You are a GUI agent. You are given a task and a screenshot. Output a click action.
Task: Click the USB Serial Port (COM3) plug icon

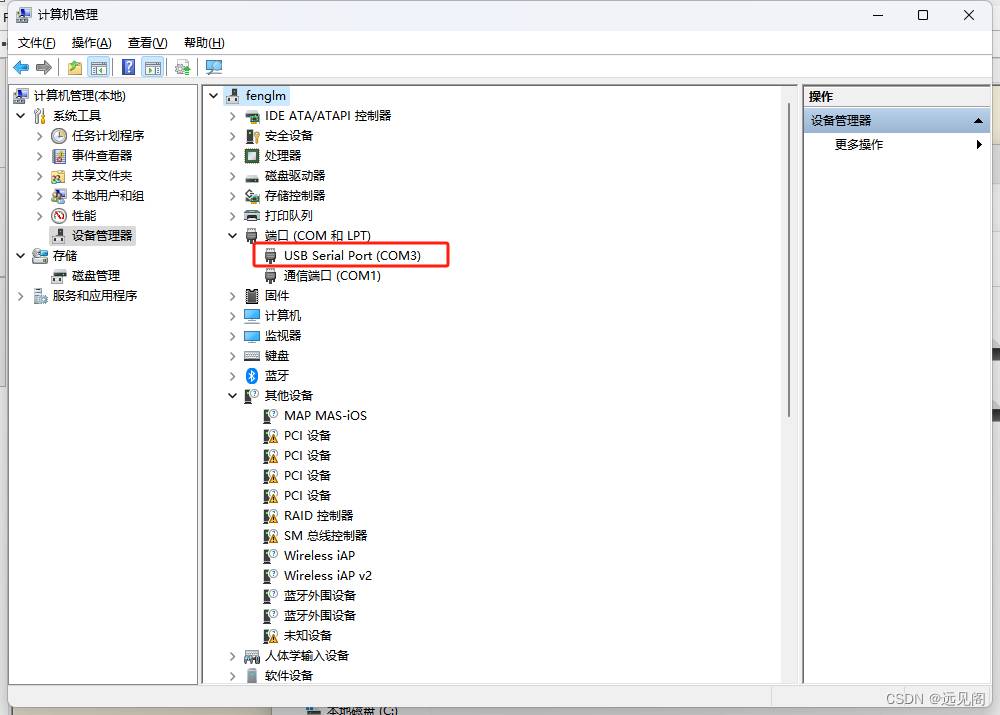click(270, 256)
